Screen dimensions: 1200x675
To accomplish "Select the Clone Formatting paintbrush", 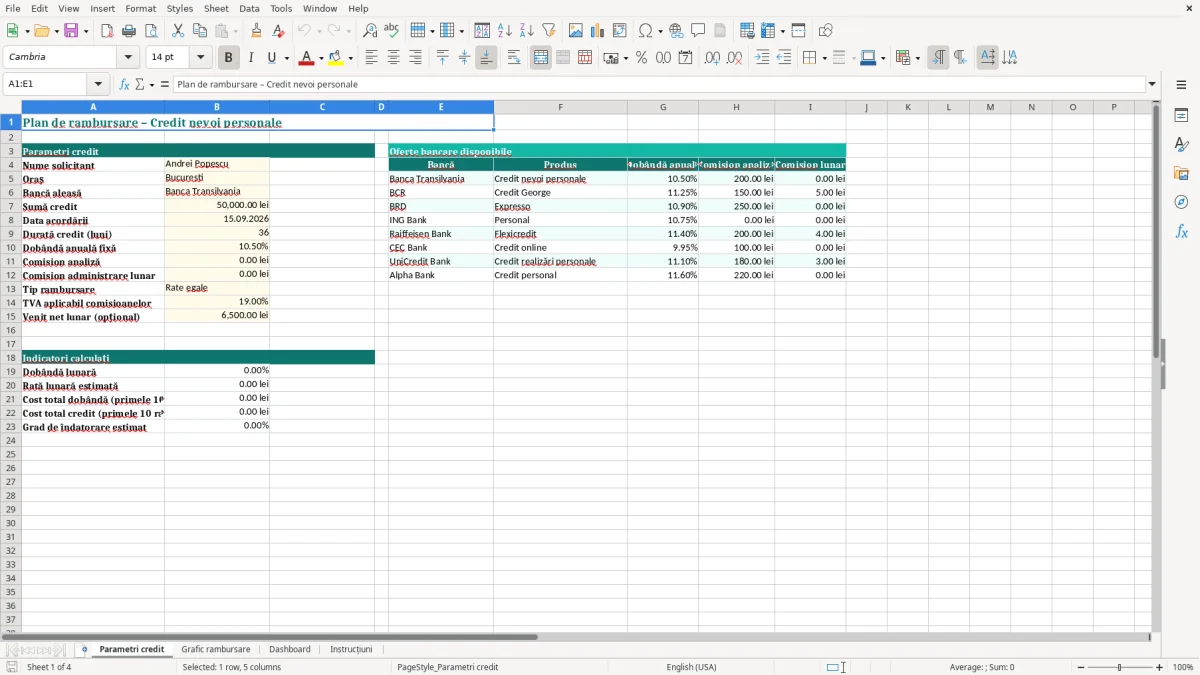I will click(257, 31).
